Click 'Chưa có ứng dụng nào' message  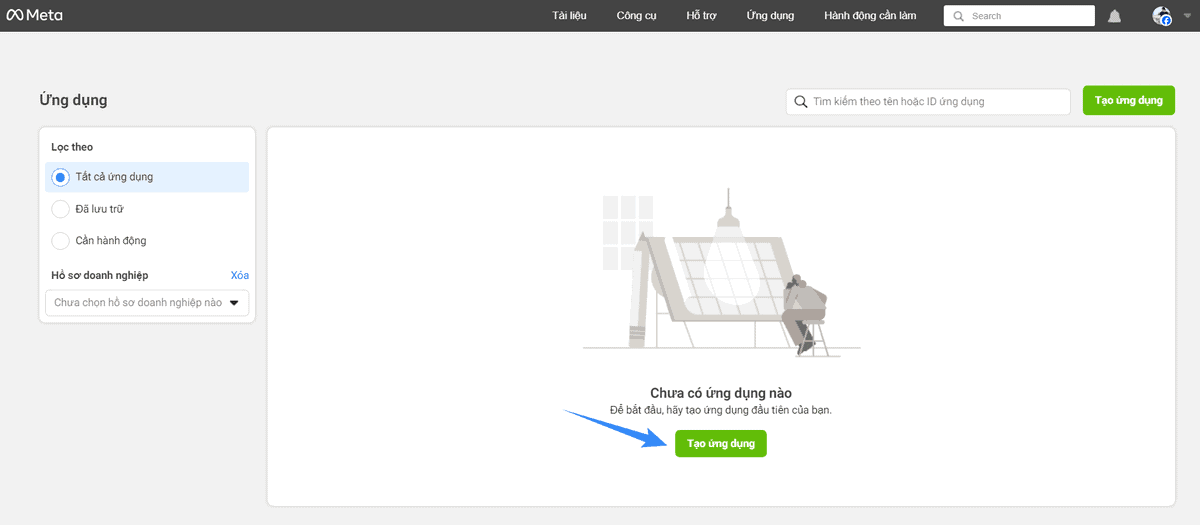click(720, 393)
